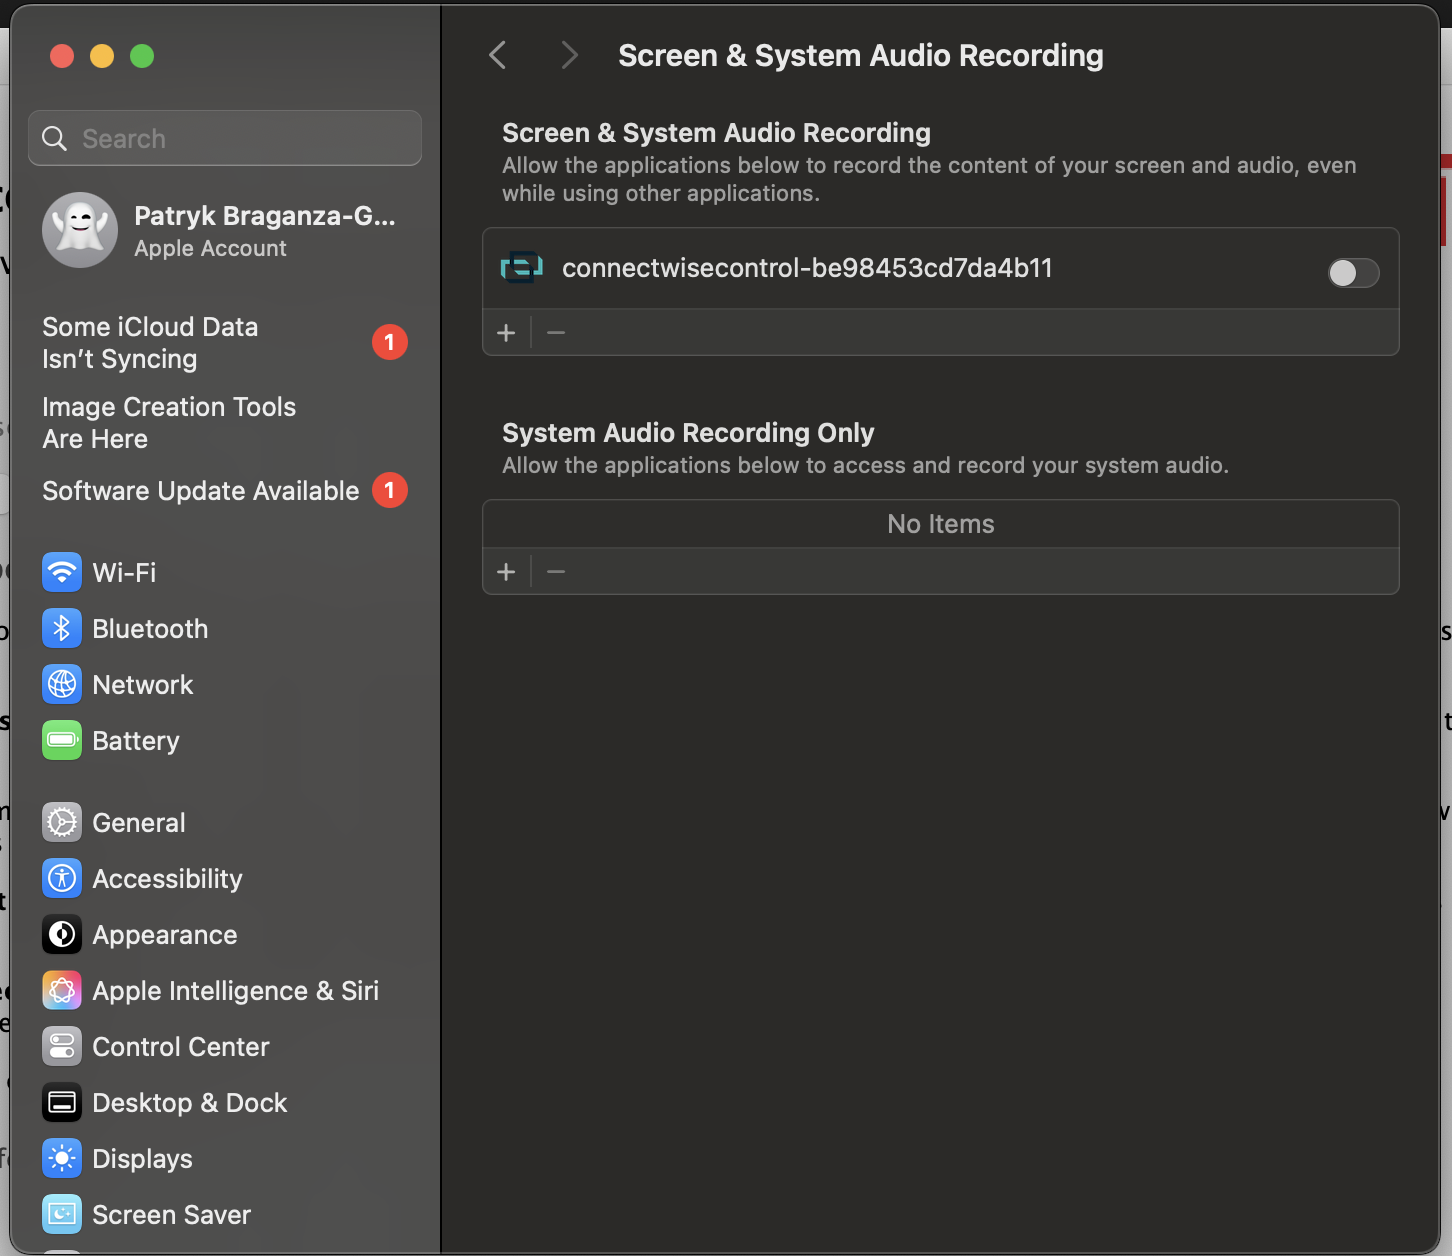This screenshot has height=1256, width=1452.
Task: Go forward with the right chevron
Action: coord(569,55)
